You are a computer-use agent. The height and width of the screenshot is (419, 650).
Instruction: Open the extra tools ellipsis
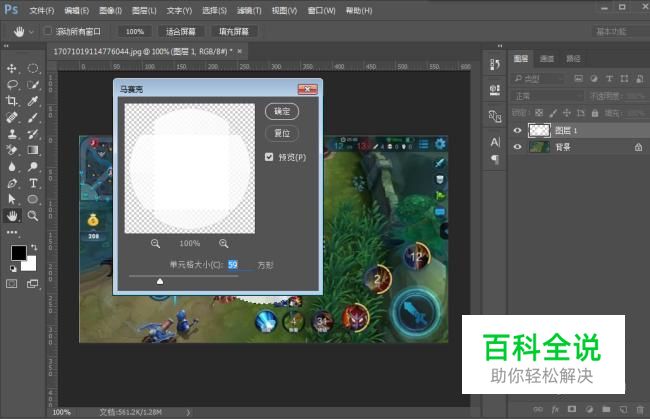[12, 232]
